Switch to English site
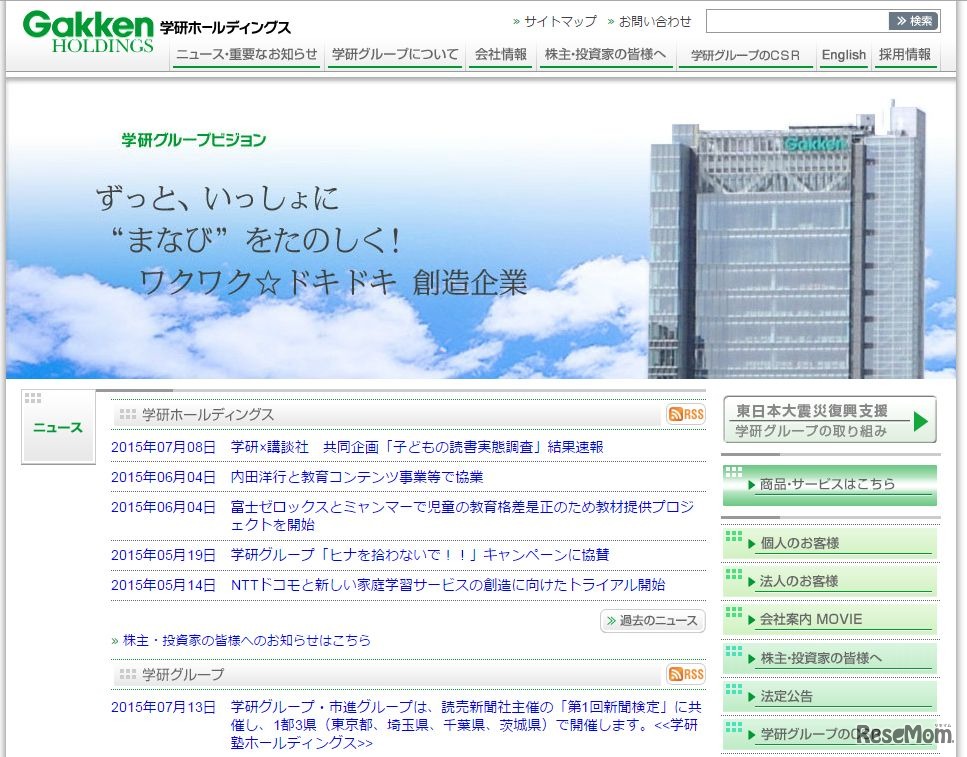 pyautogui.click(x=843, y=55)
